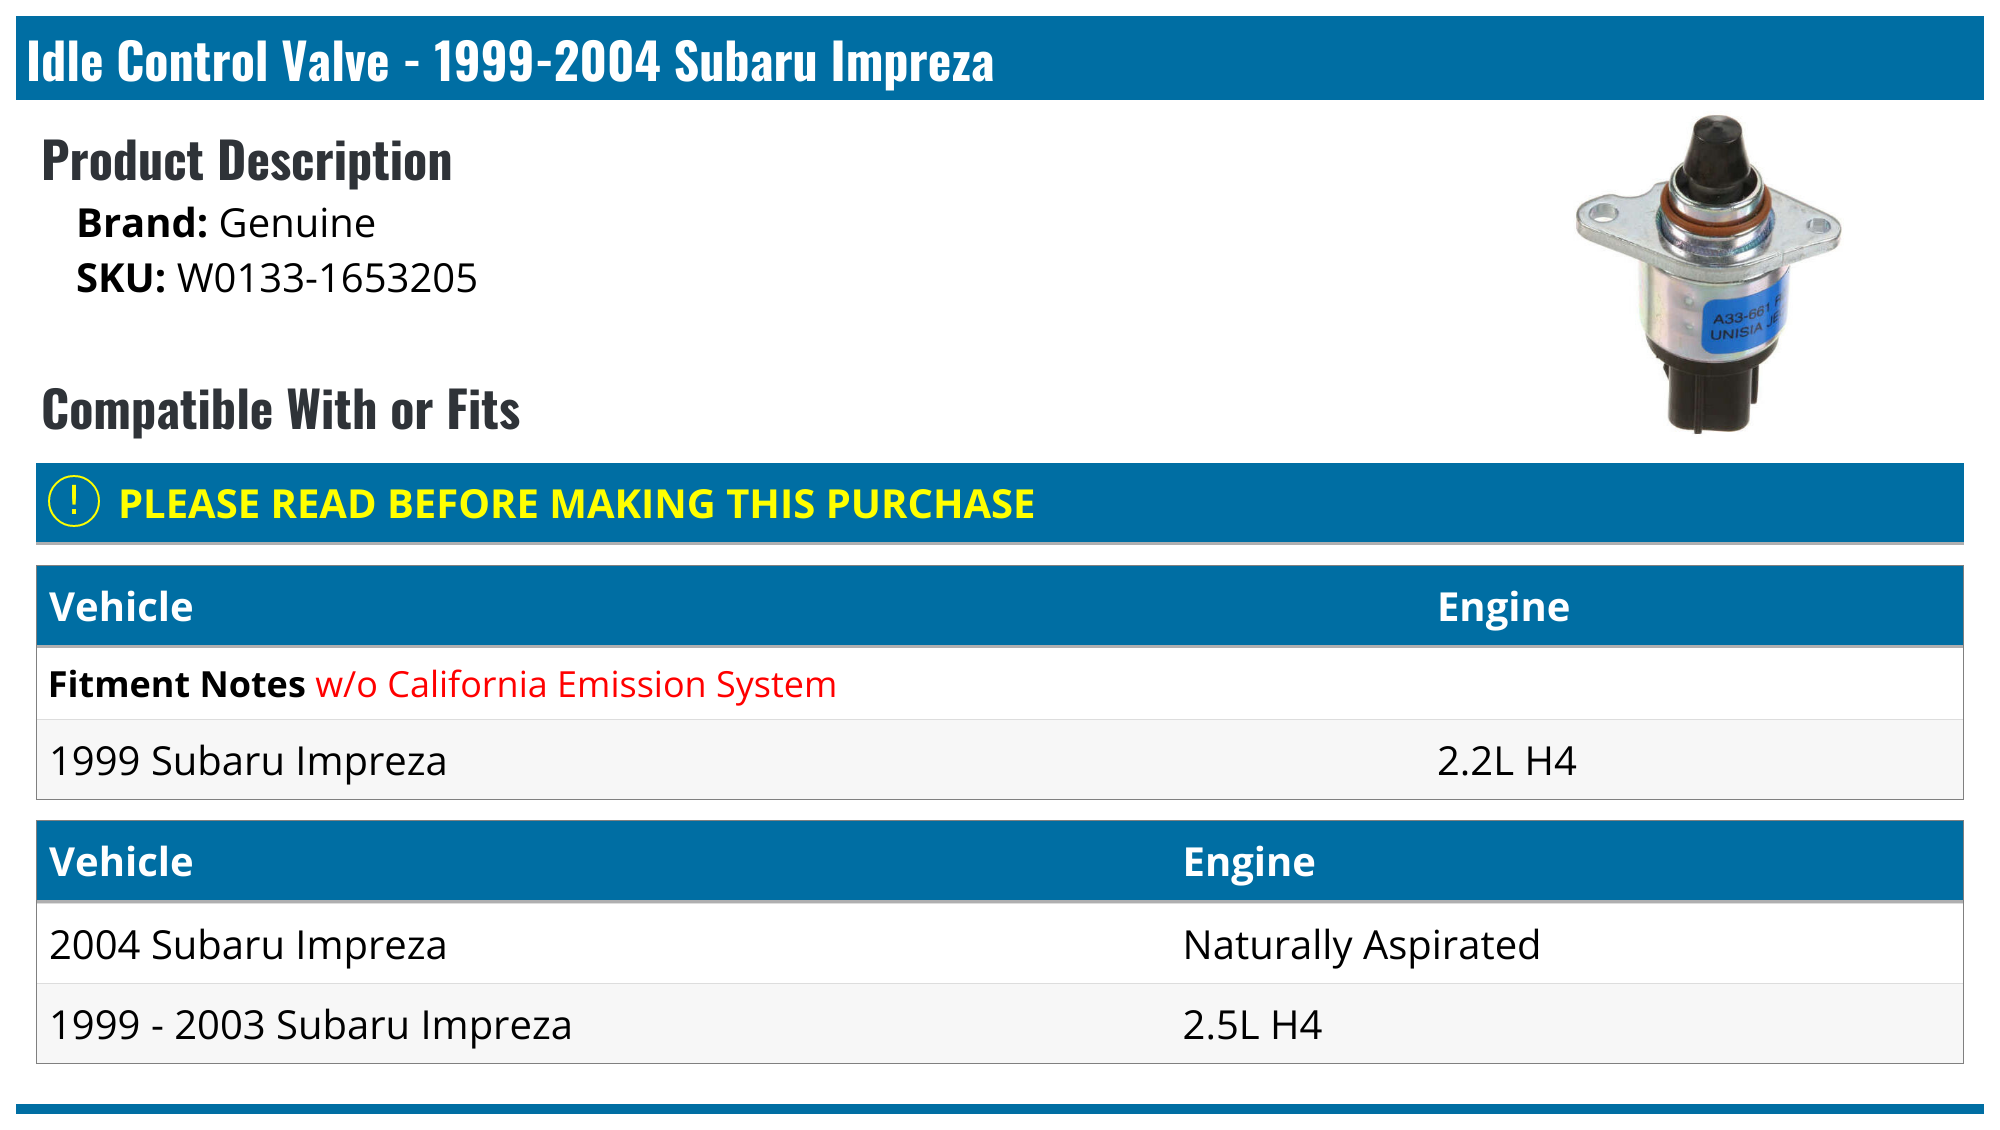Click the Compatible With or Fits heading

coord(281,410)
